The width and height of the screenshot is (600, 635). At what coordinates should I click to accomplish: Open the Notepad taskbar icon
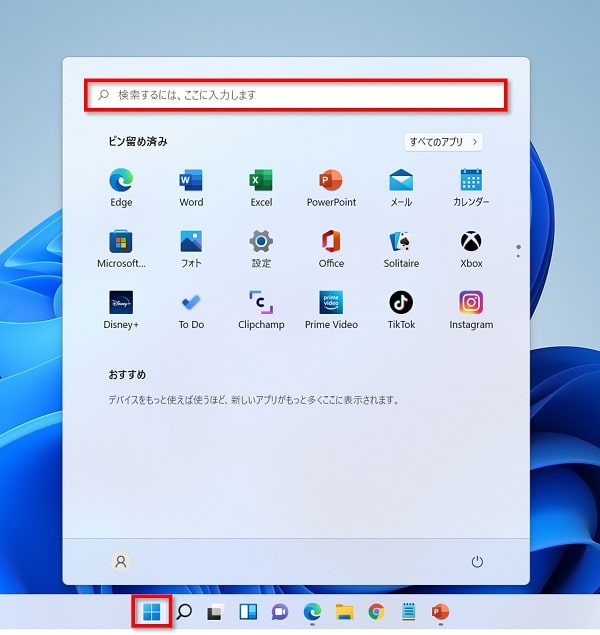click(408, 612)
